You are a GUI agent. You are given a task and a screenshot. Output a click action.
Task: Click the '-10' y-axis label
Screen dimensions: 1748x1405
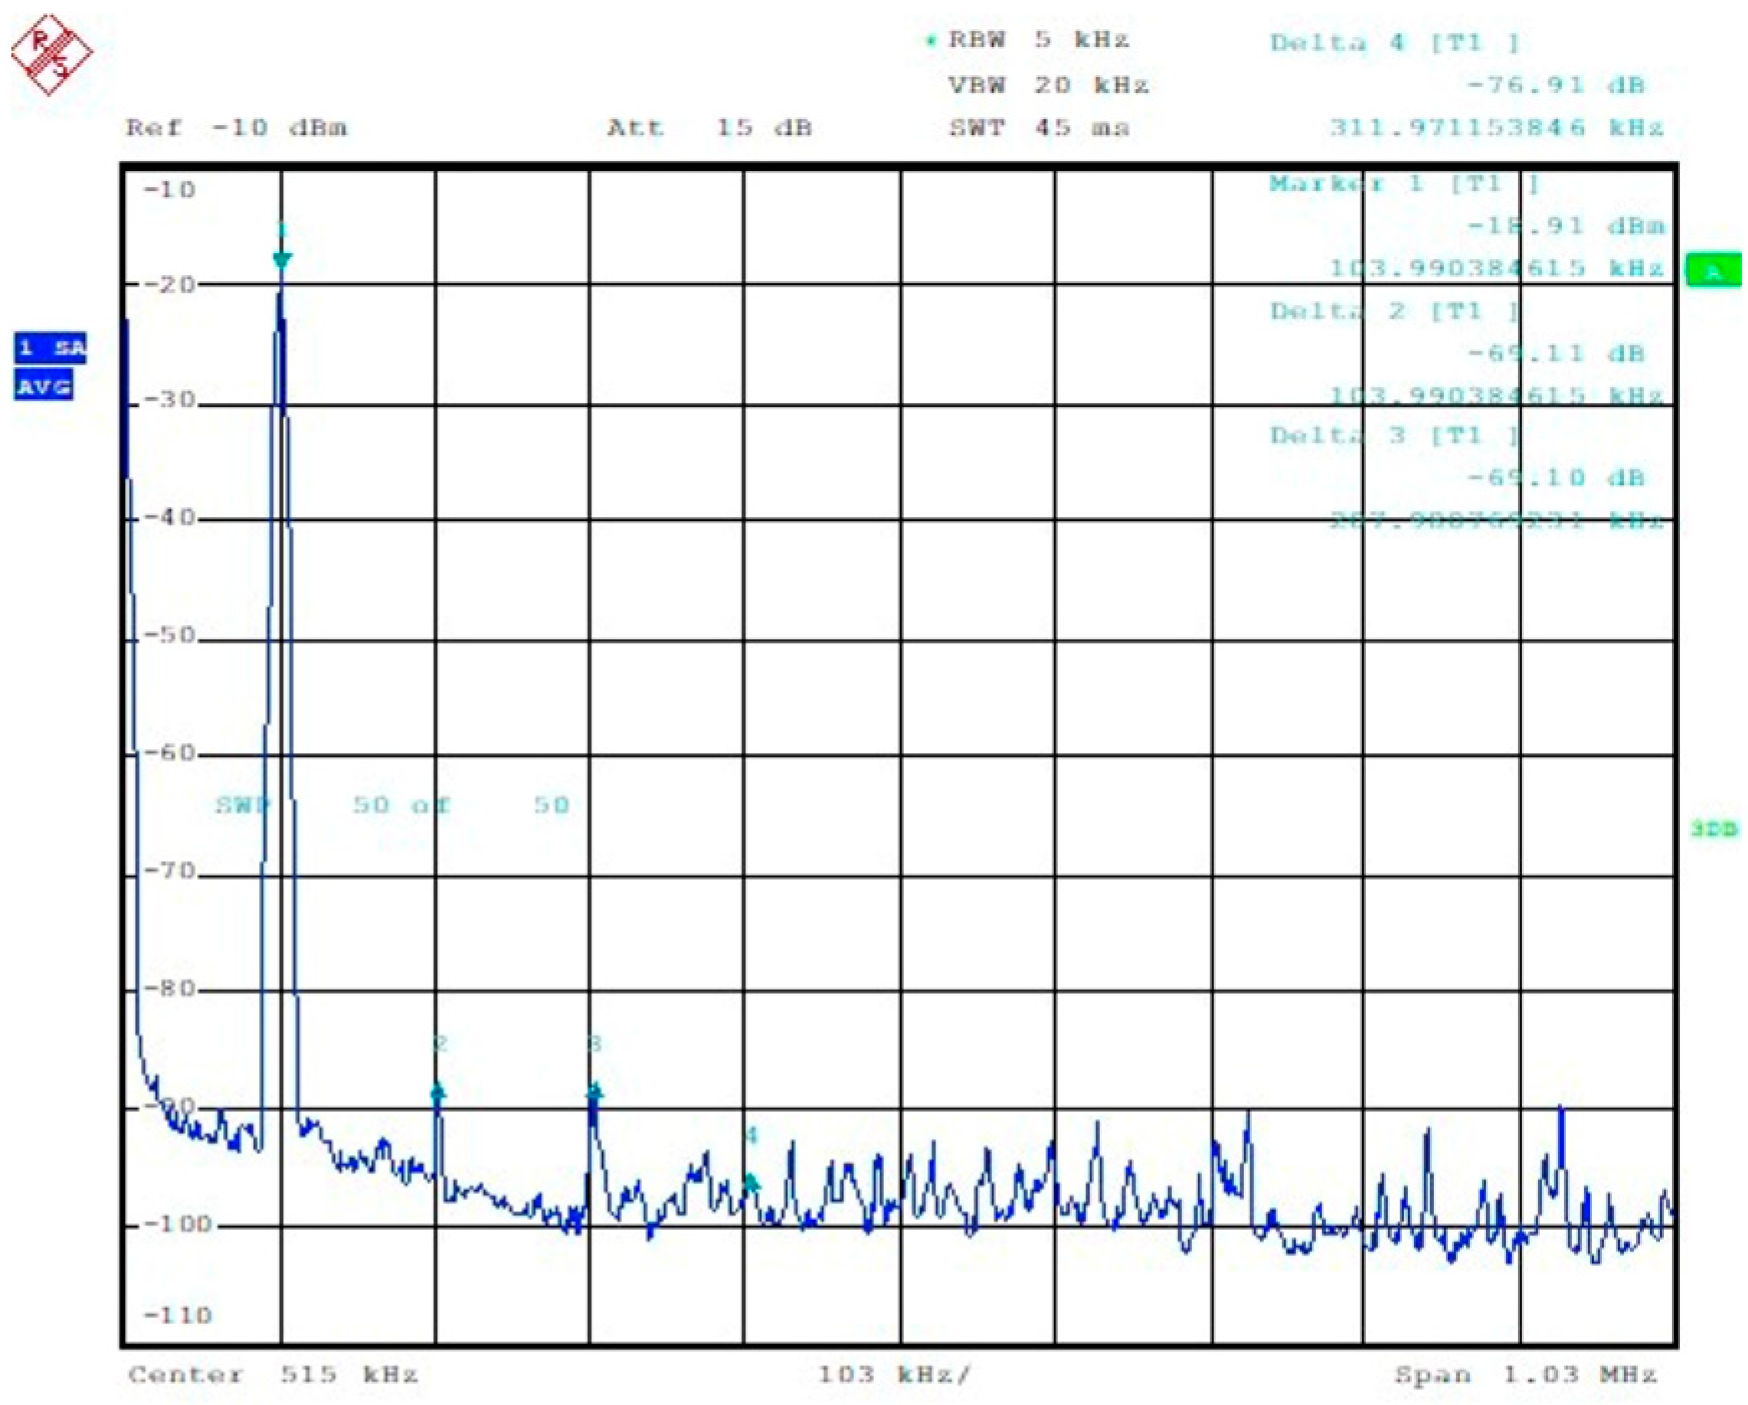[170, 190]
